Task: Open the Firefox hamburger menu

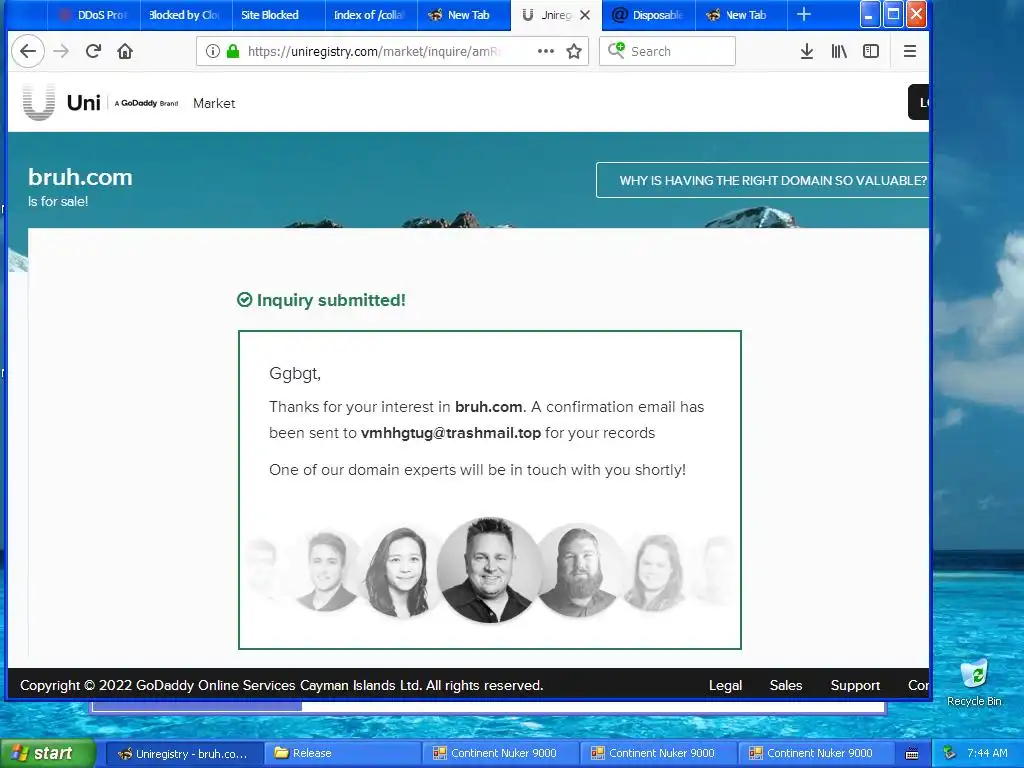Action: pyautogui.click(x=909, y=51)
